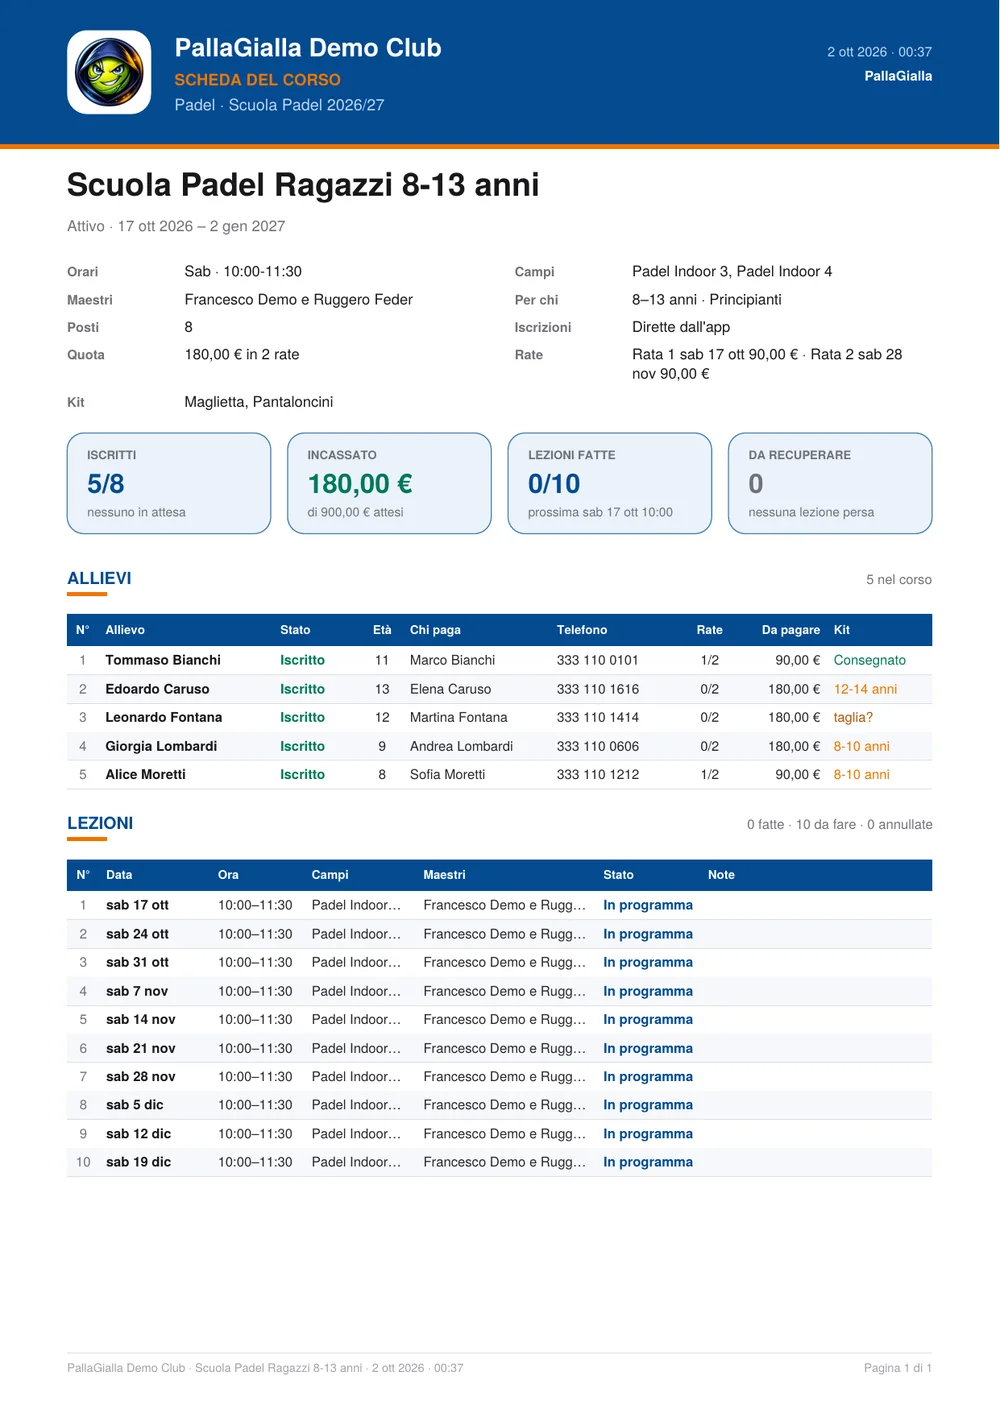1000x1413 pixels.
Task: Click 'In programma' status for sab 5 dic
Action: [648, 1105]
